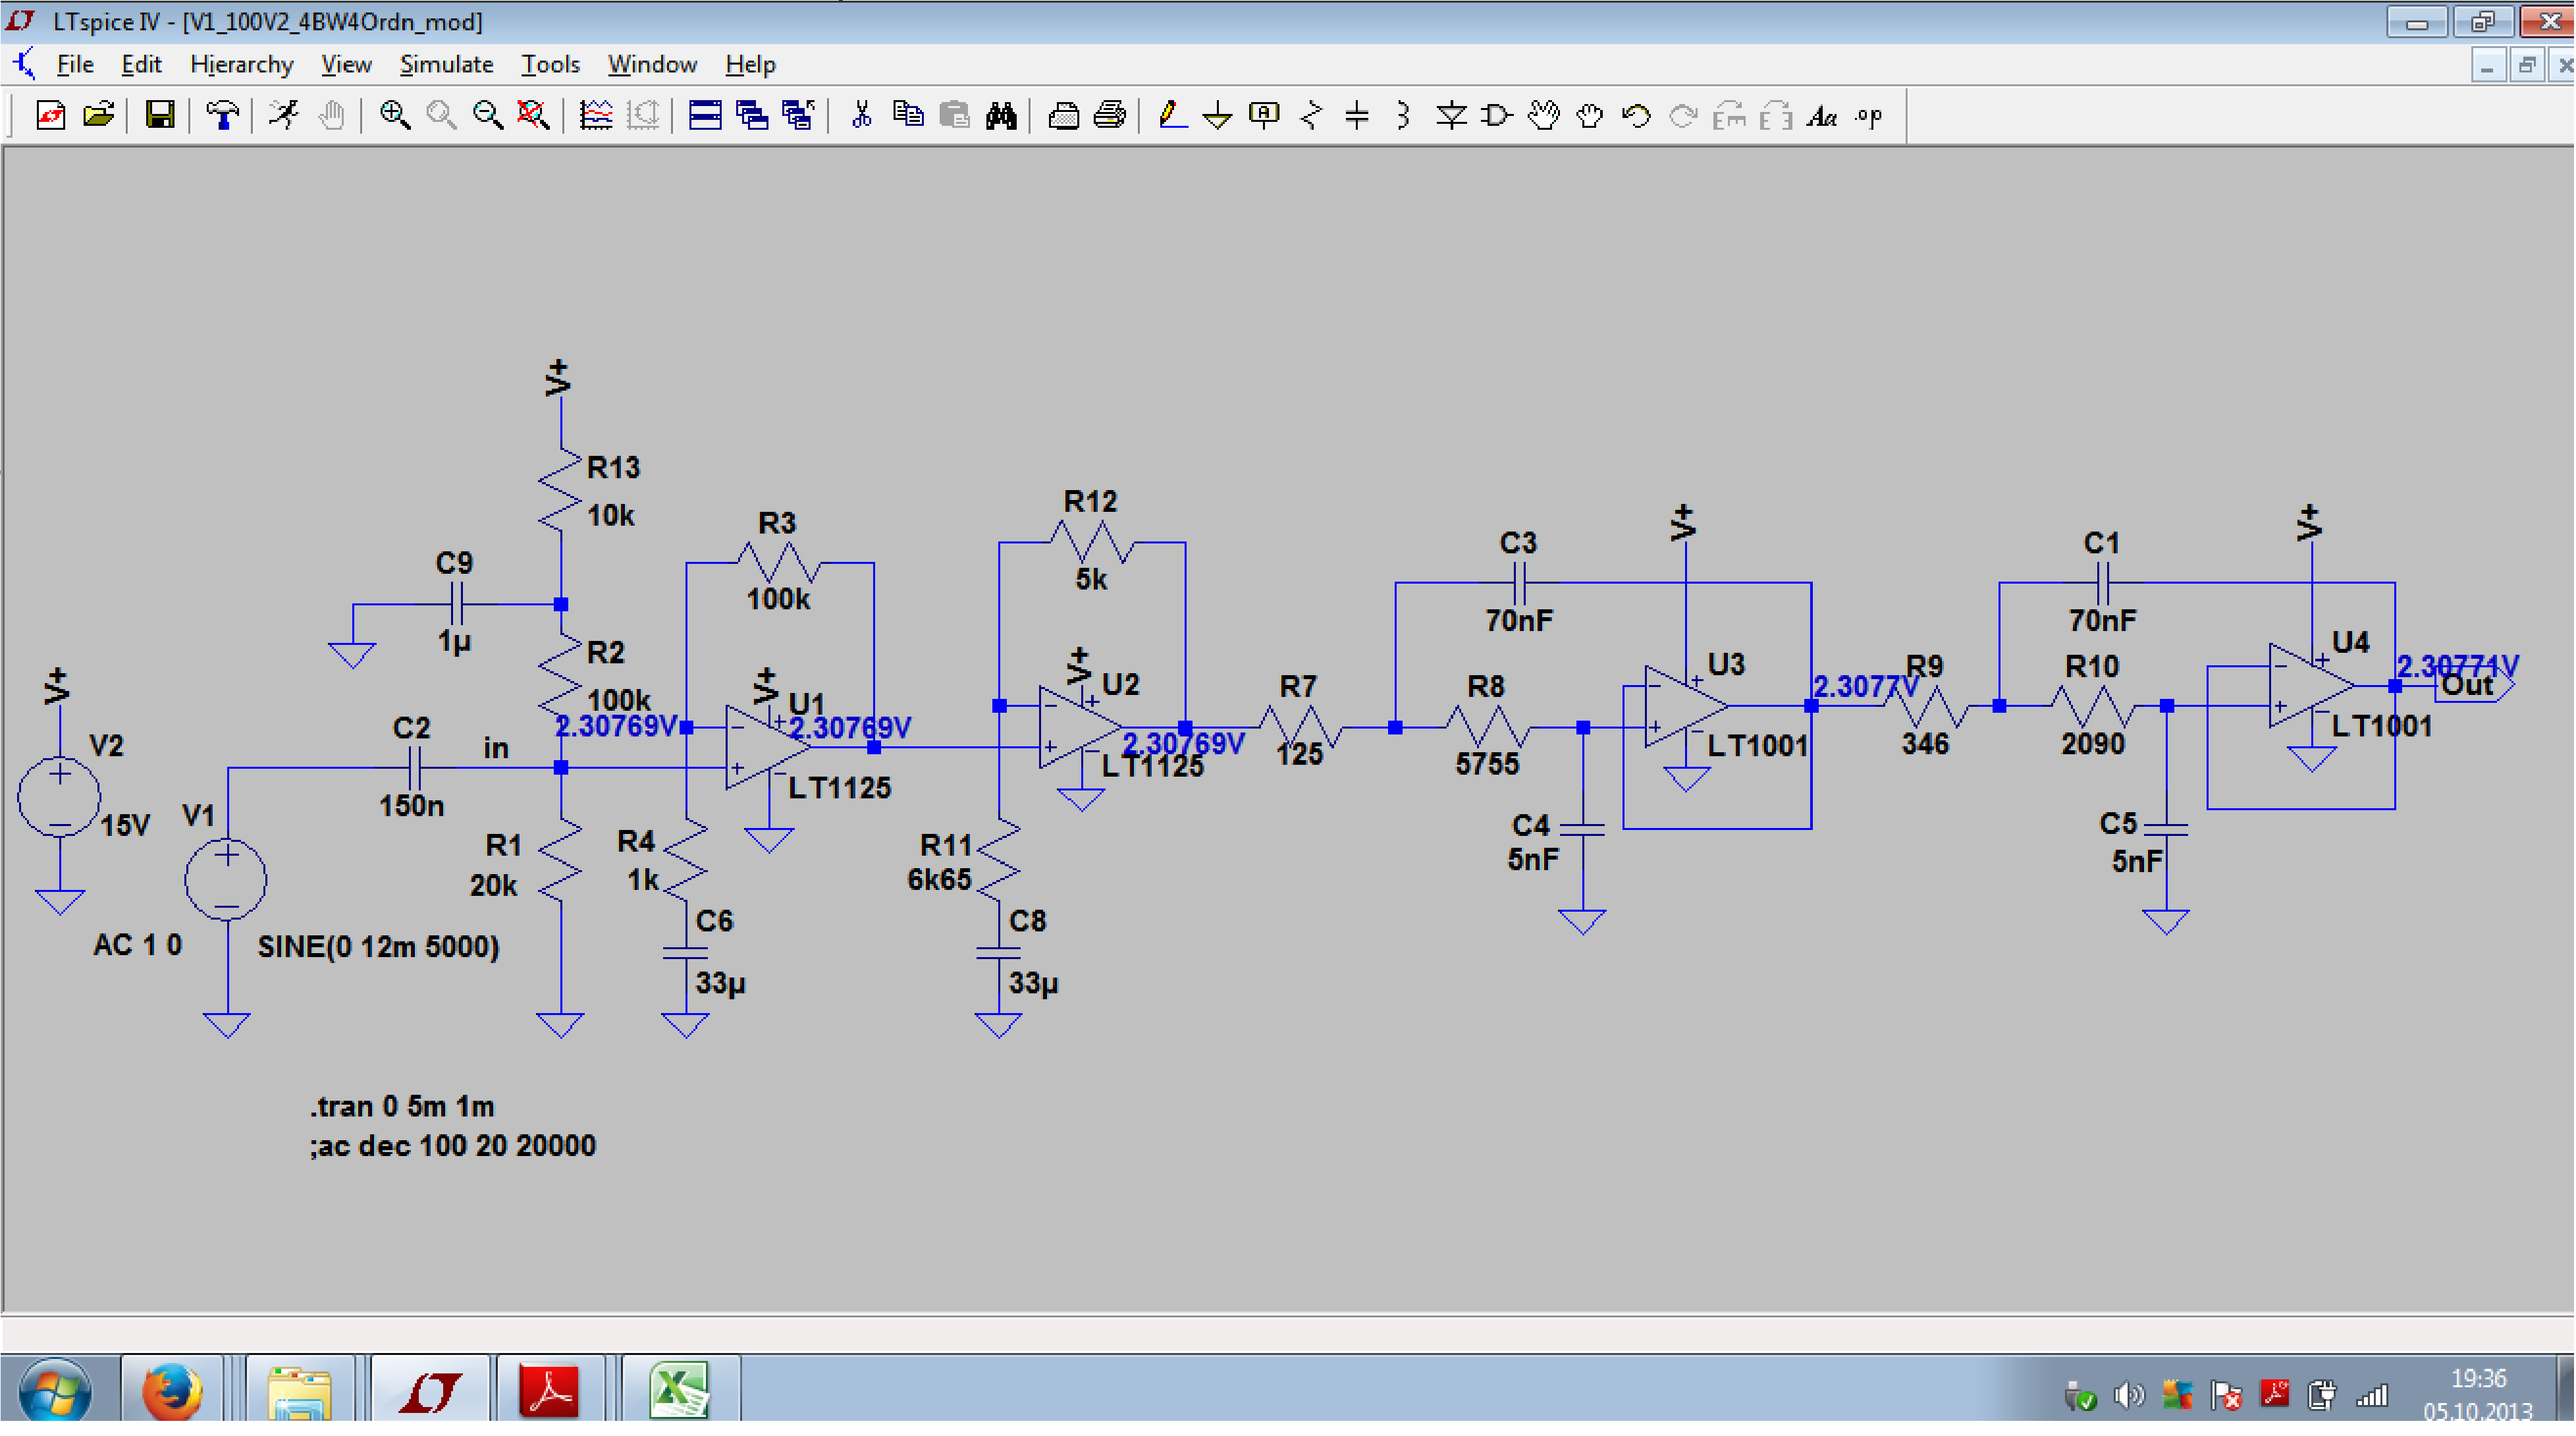This screenshot has width=2576, height=1436.
Task: Open a file with the folder icon
Action: (x=98, y=115)
